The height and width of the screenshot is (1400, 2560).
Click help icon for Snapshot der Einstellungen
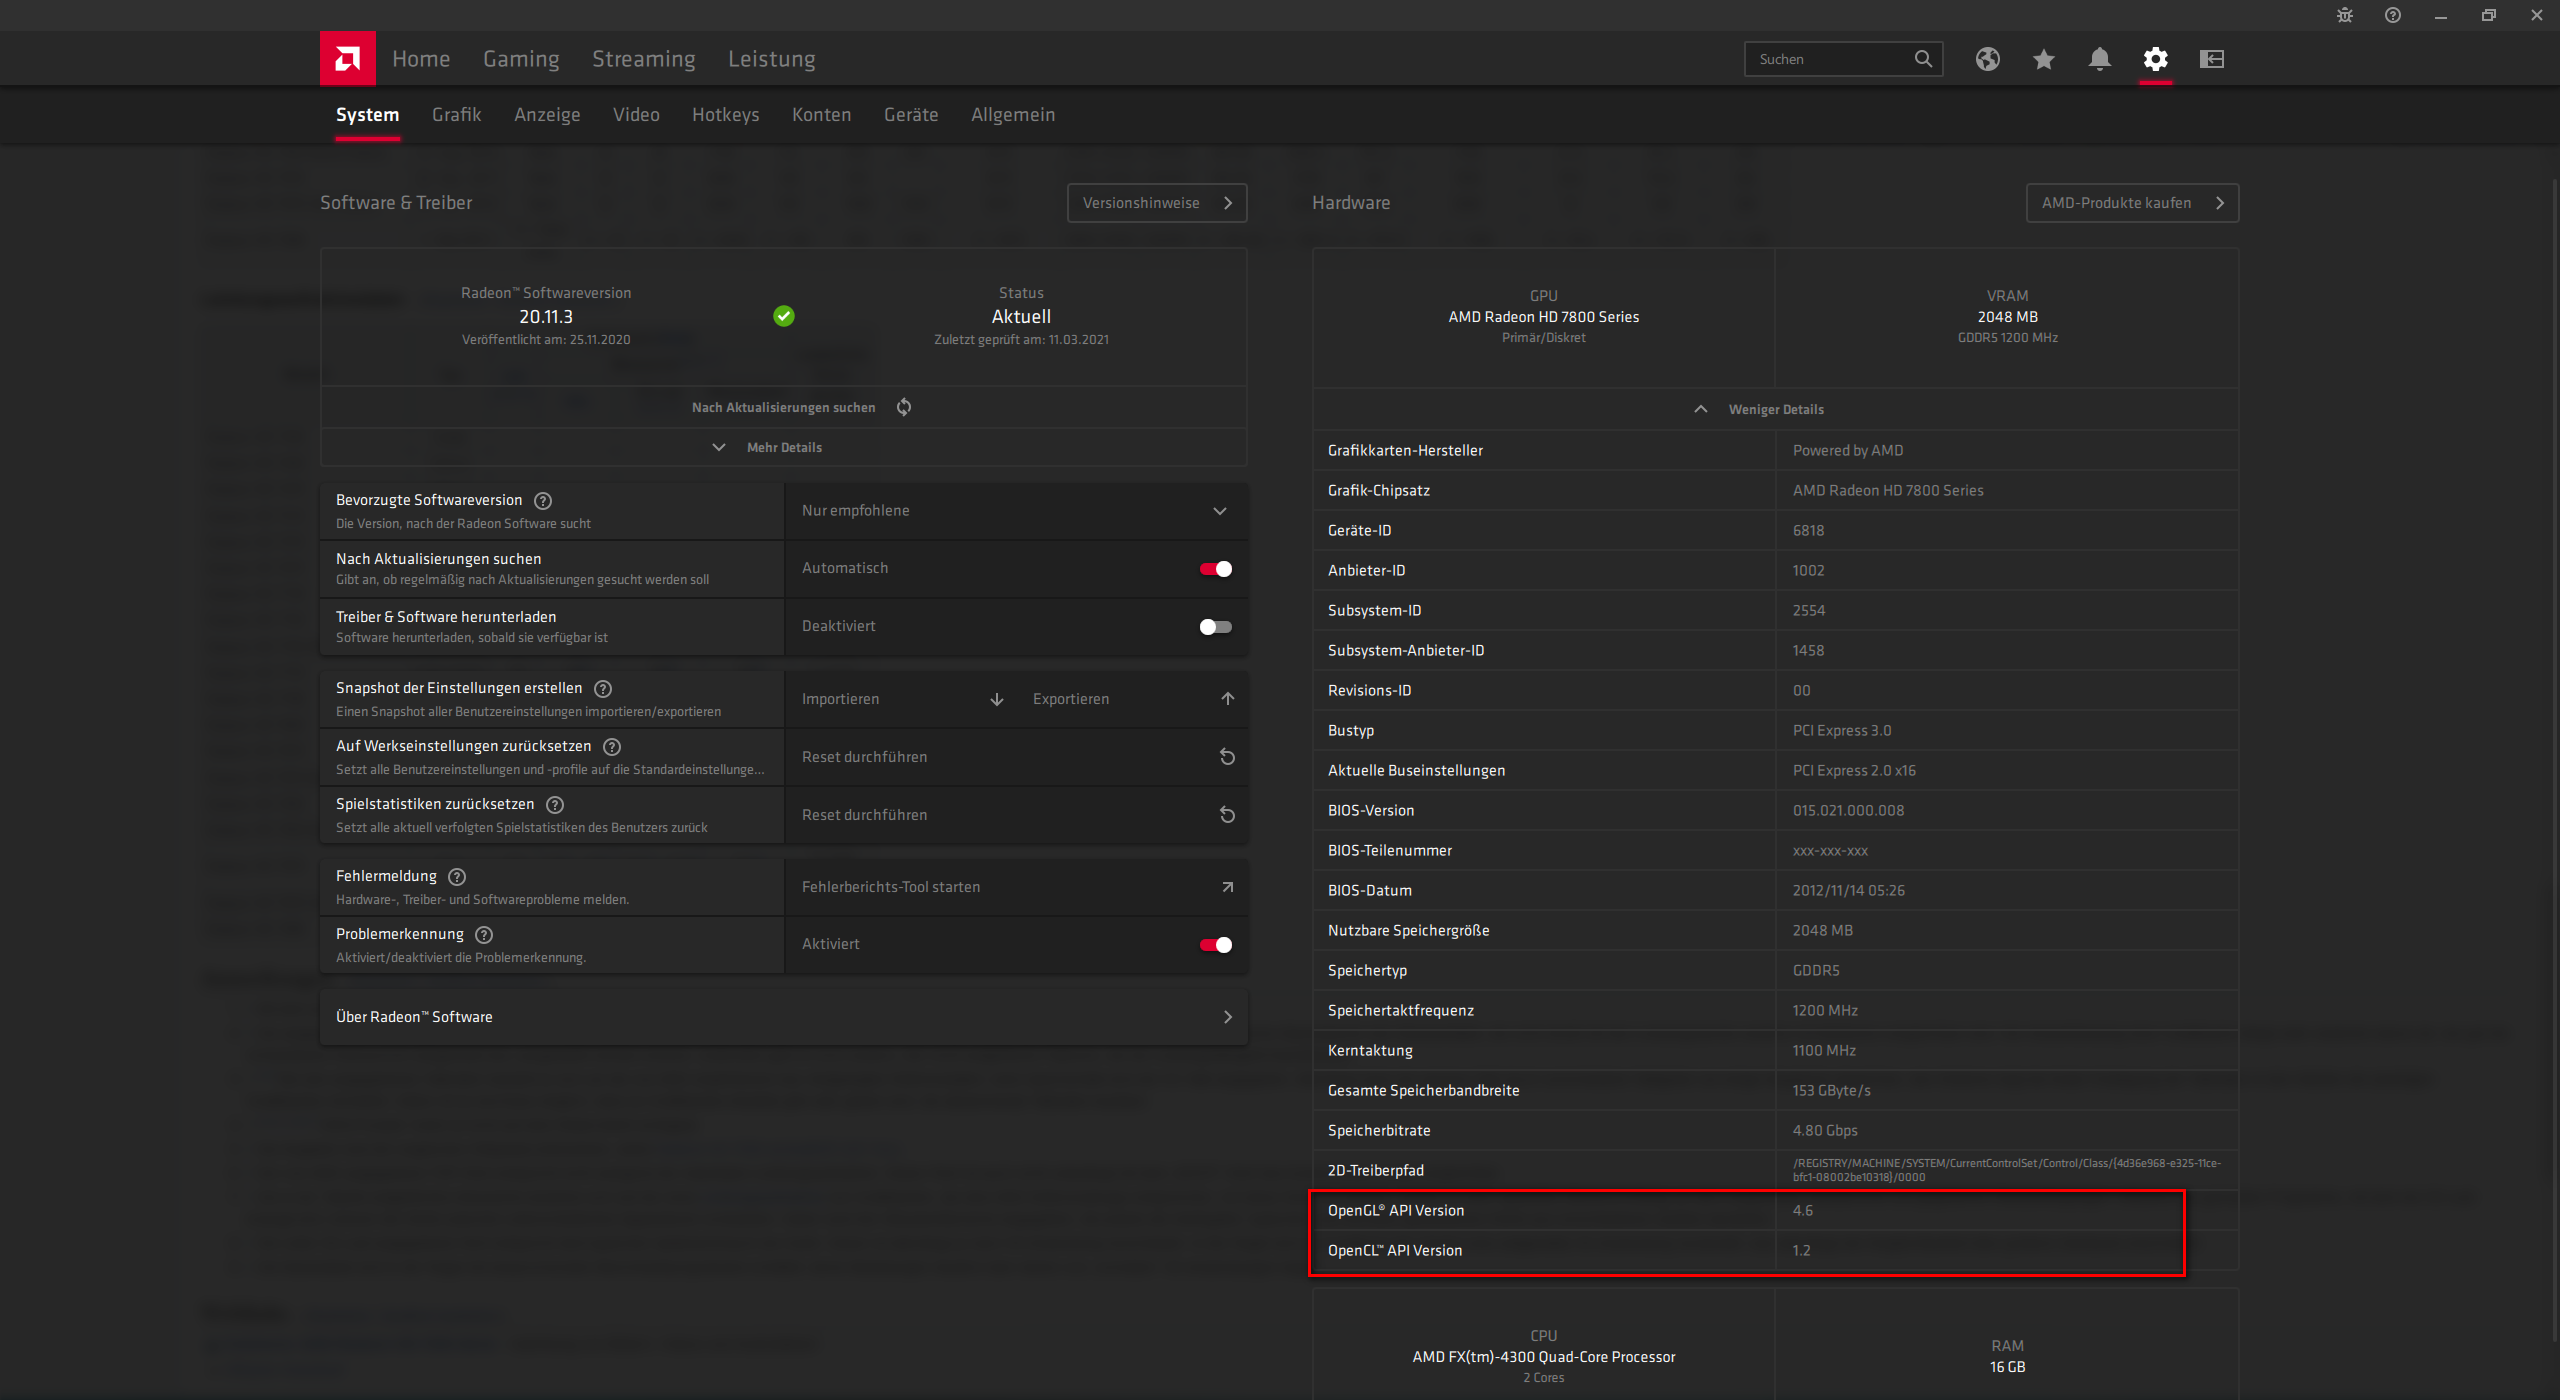click(603, 689)
